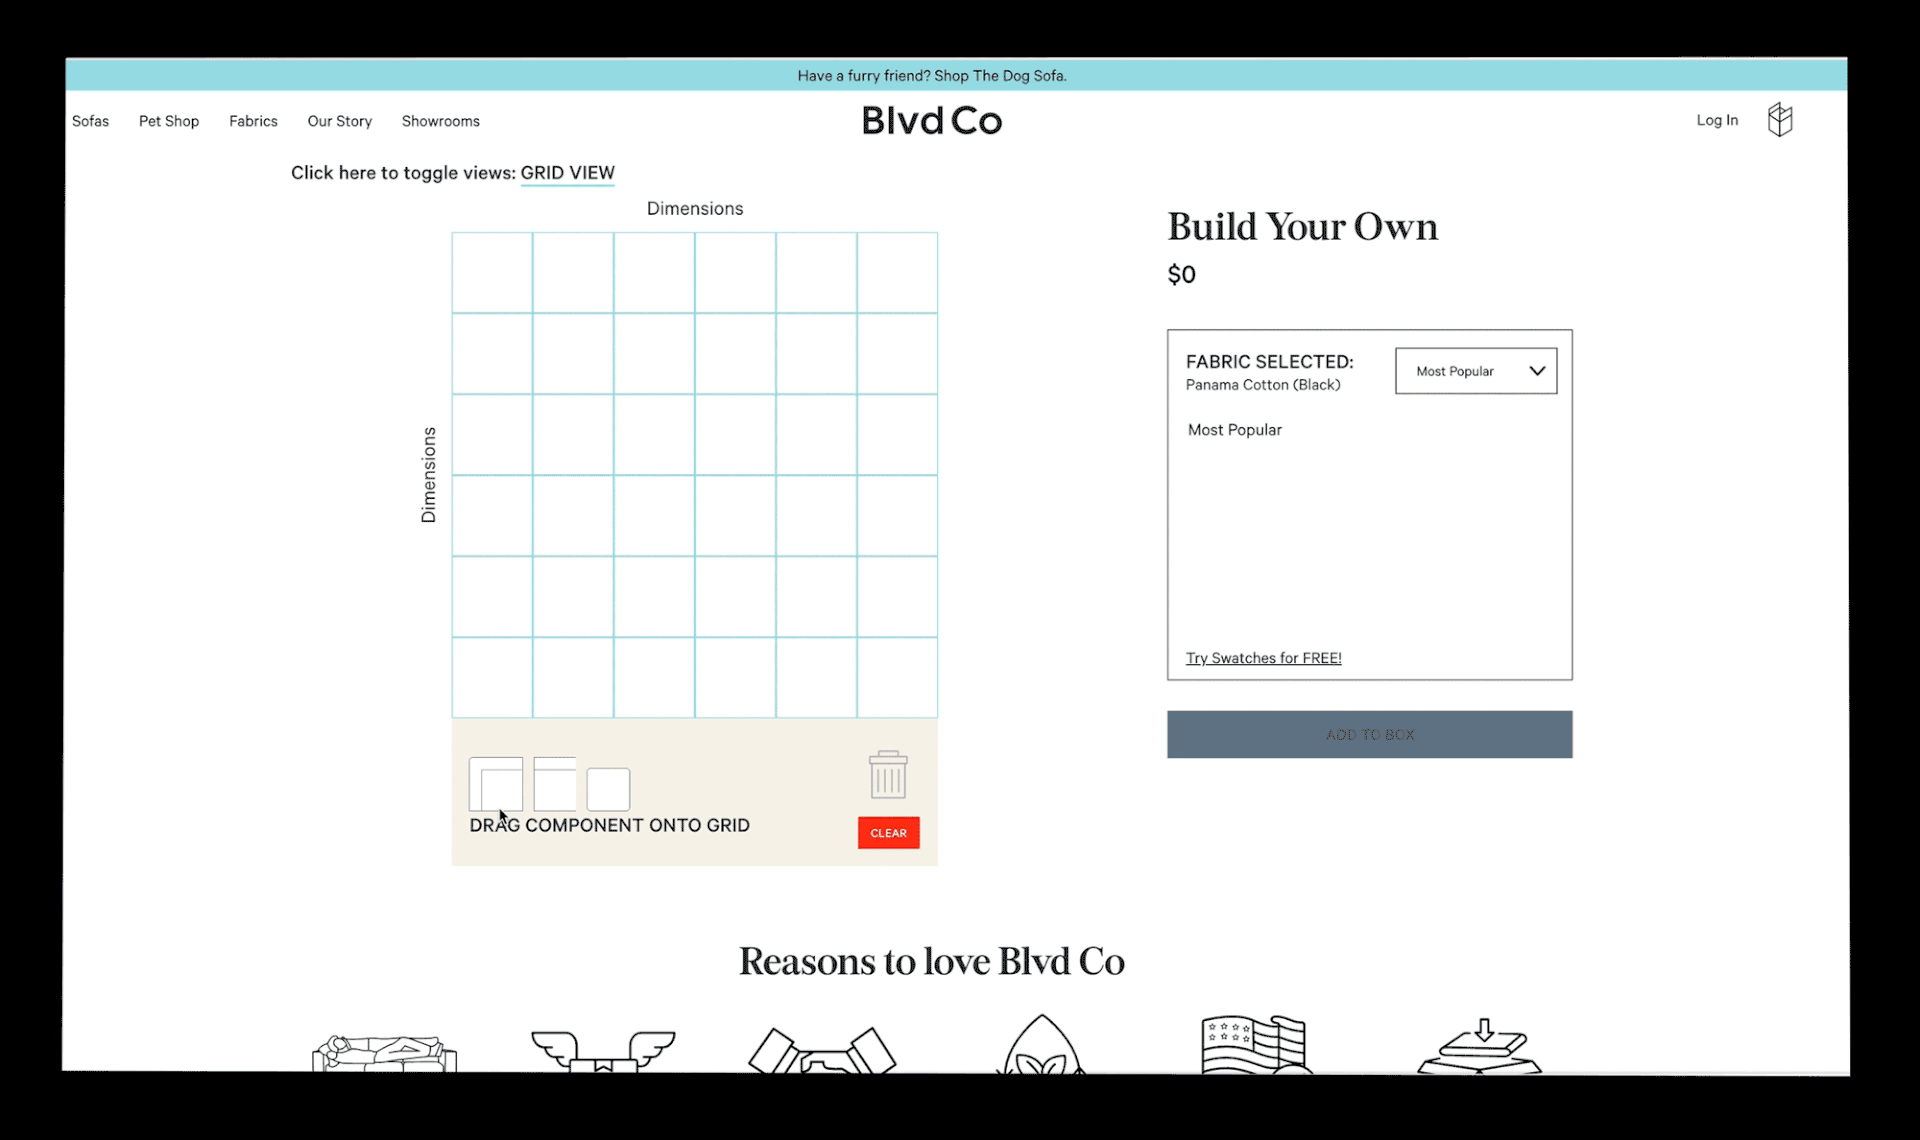Click the top 'Dimensions' label above grid
The image size is (1920, 1140).
pyautogui.click(x=695, y=209)
